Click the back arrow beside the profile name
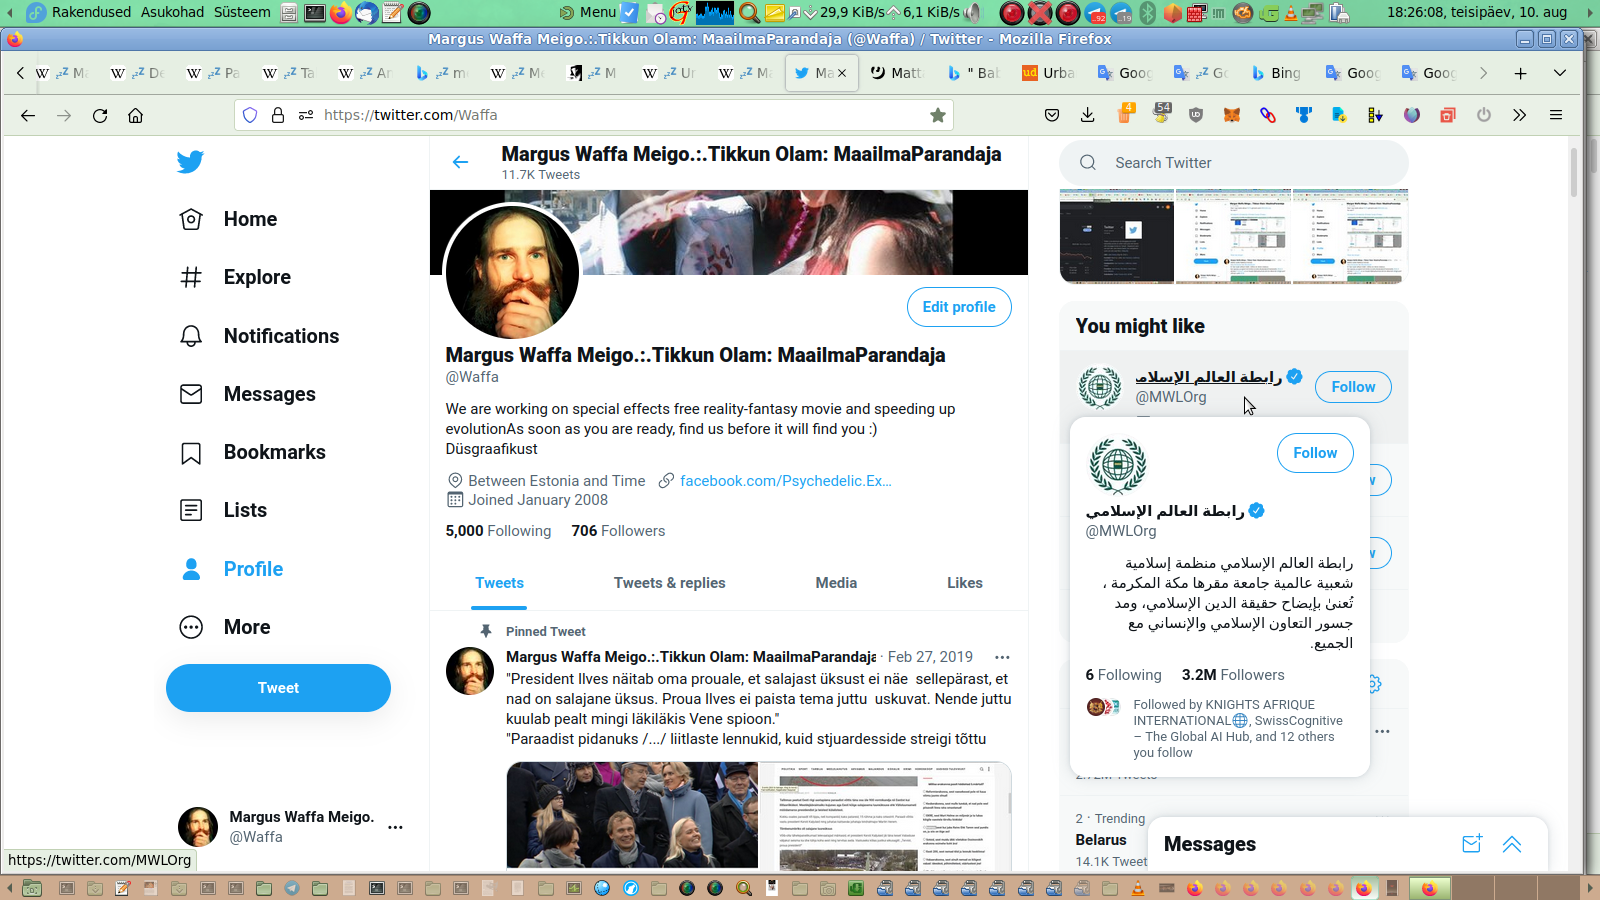This screenshot has height=900, width=1600. 460,162
